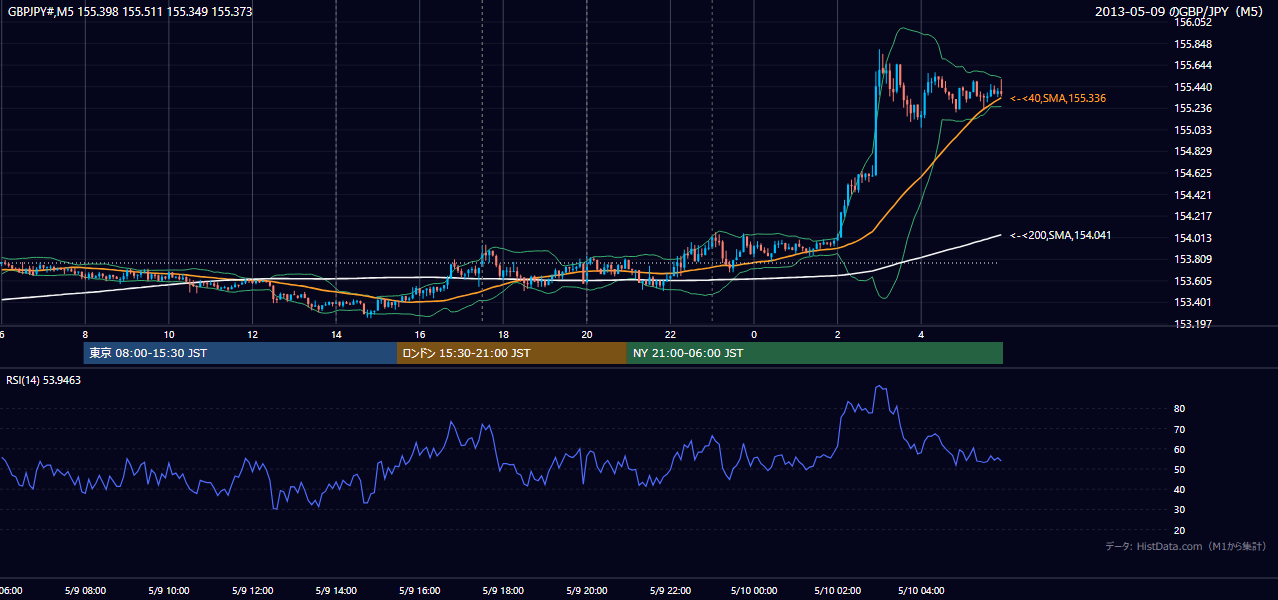Click the 5/10 04:00 bottom time label
Image resolution: width=1278 pixels, height=600 pixels.
click(921, 590)
